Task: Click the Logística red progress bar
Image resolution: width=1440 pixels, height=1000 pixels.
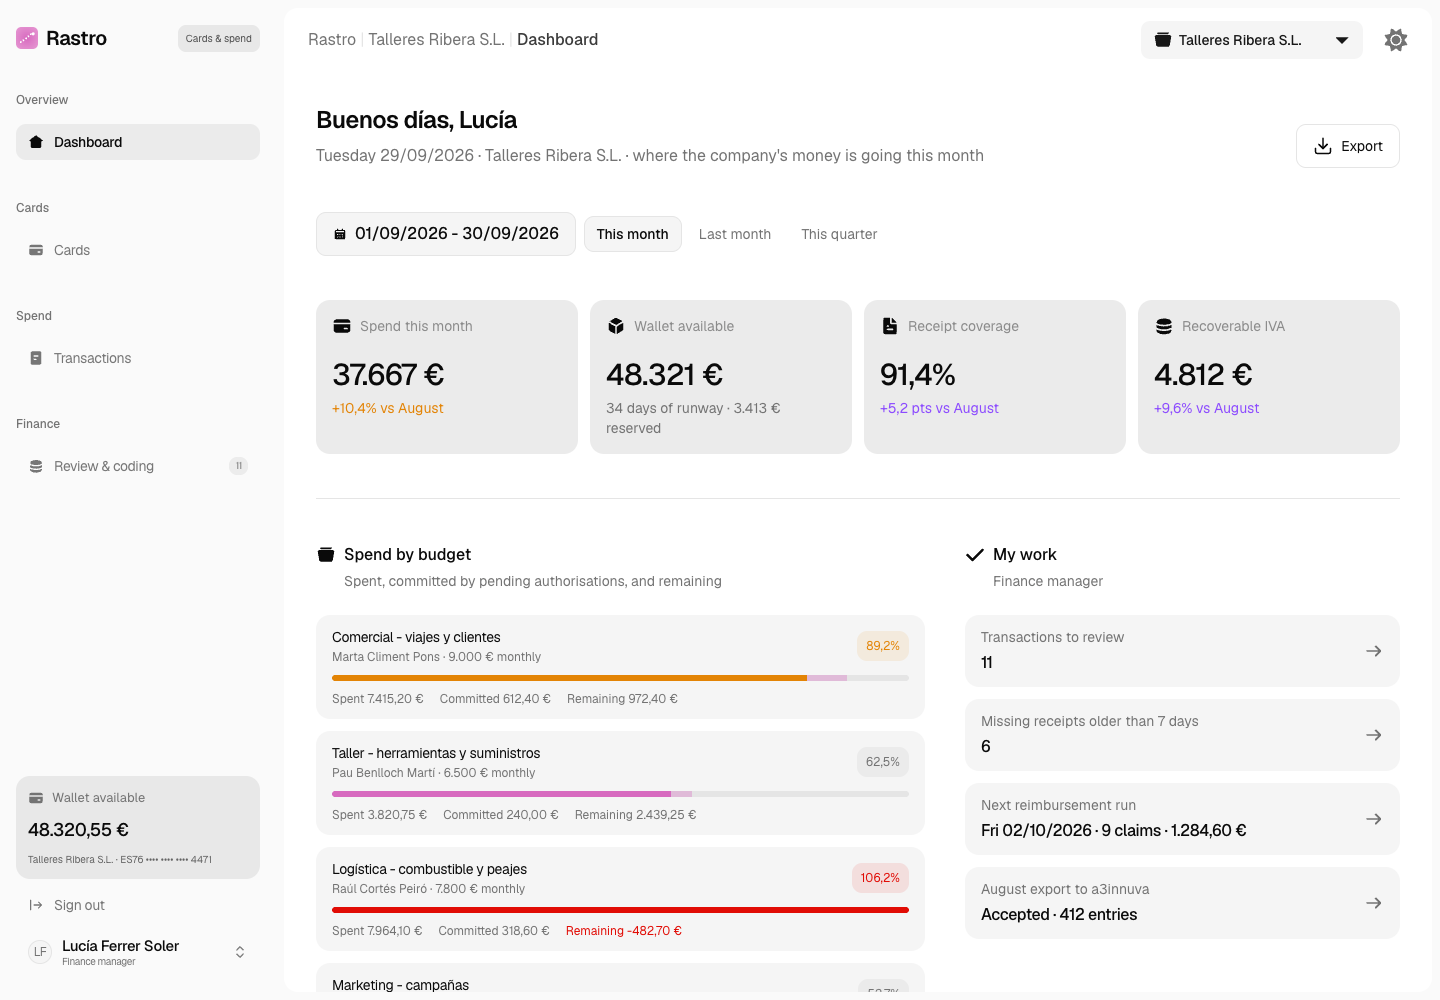Action: 620,910
